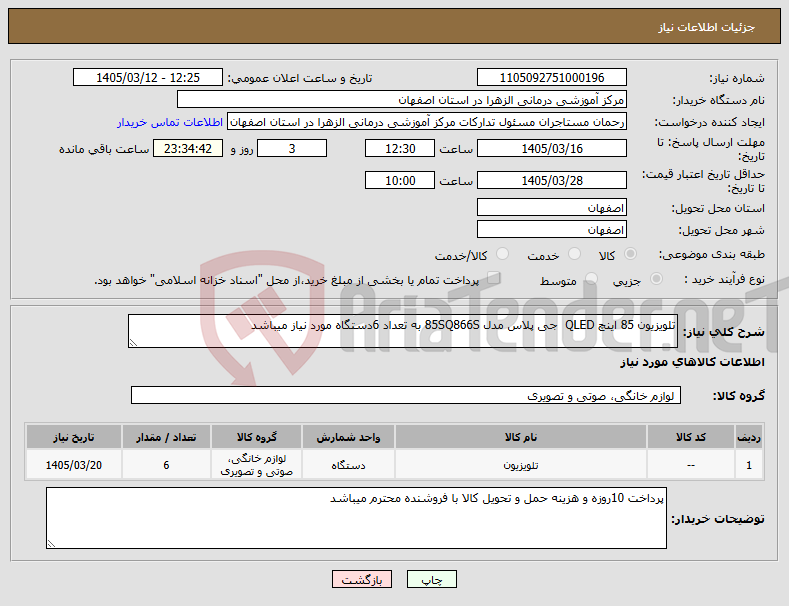Click the جزئیات اطلاعات نیاز page header

coord(706,27)
